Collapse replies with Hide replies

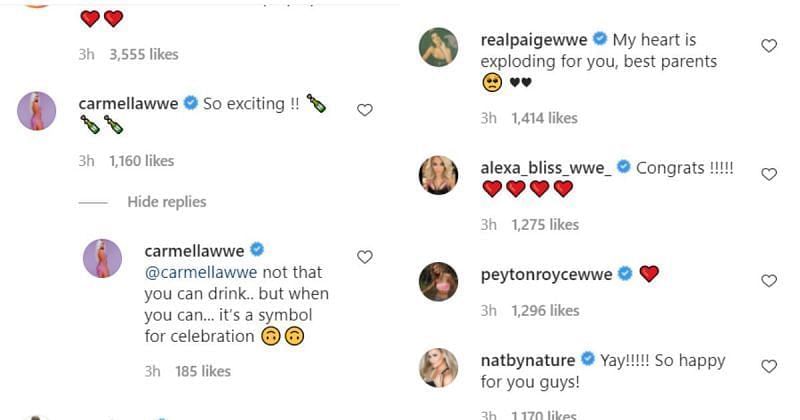pos(166,202)
